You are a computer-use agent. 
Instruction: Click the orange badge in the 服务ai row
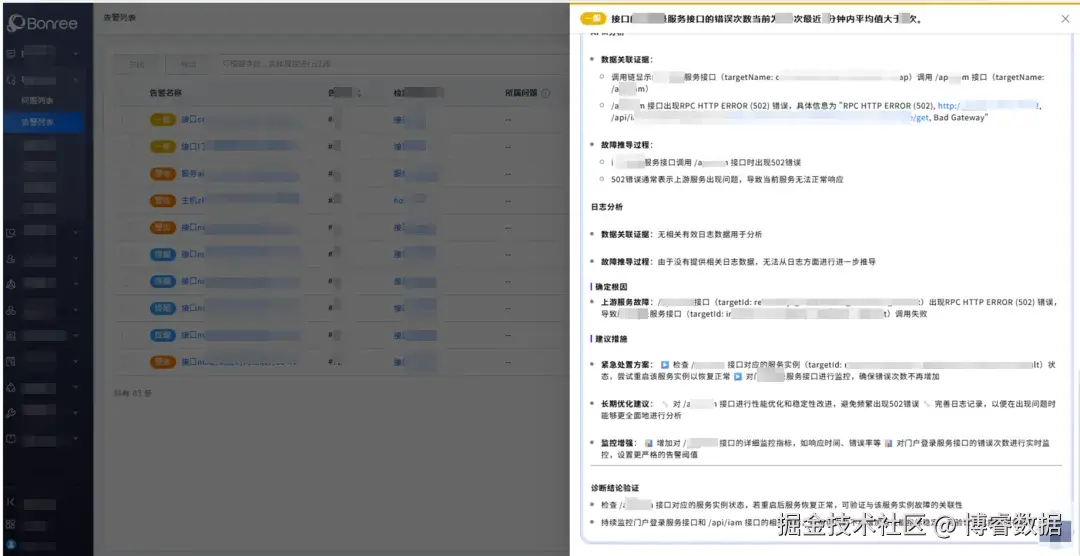[x=163, y=174]
